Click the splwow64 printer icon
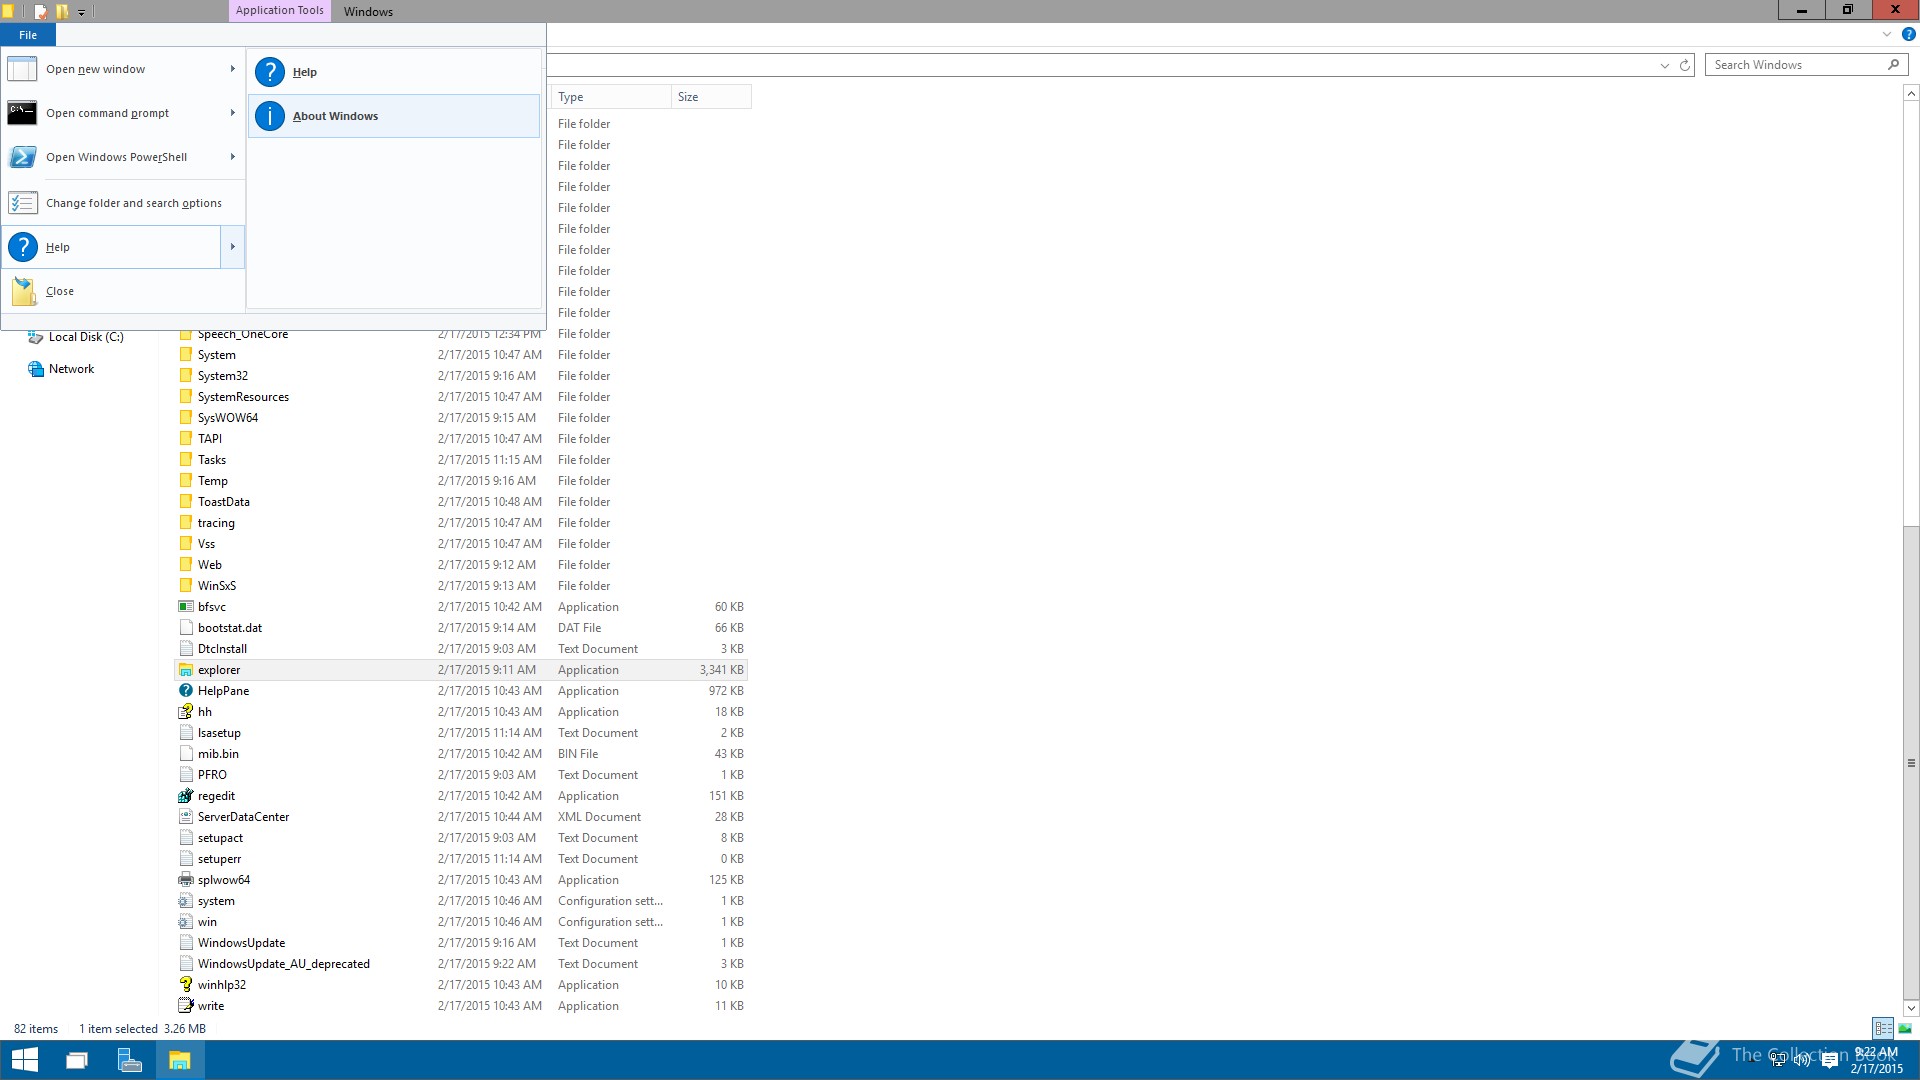 (x=185, y=880)
